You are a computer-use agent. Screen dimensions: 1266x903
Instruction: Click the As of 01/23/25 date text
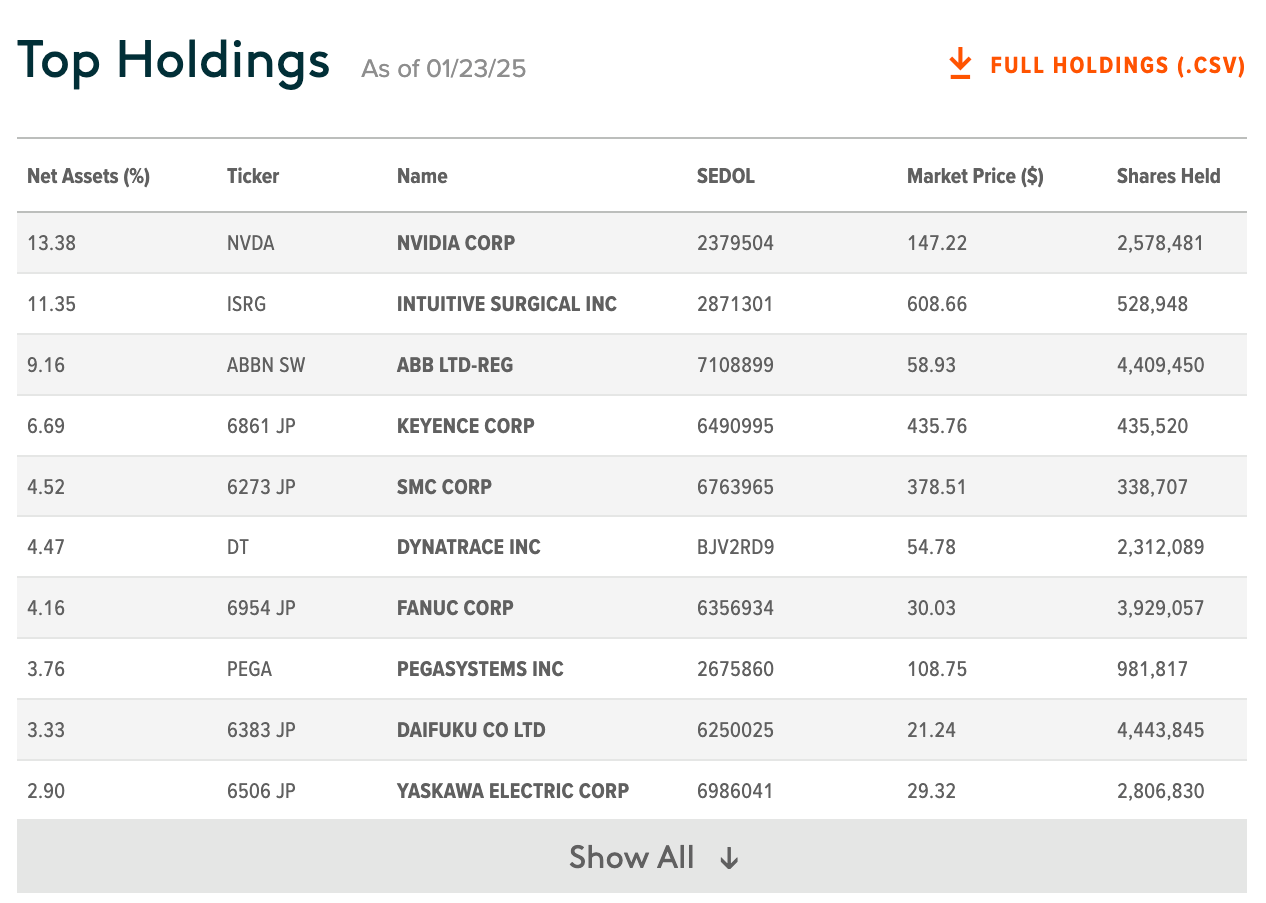click(444, 69)
